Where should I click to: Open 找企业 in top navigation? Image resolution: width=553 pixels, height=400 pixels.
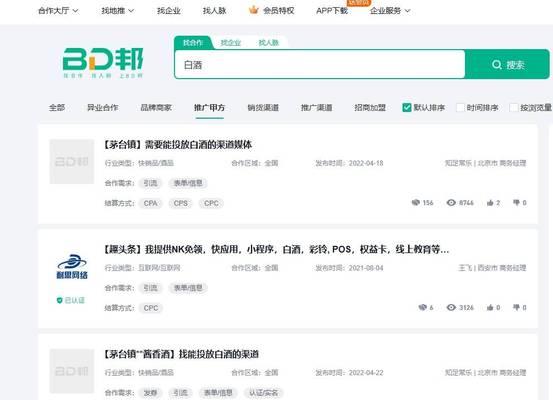[169, 11]
